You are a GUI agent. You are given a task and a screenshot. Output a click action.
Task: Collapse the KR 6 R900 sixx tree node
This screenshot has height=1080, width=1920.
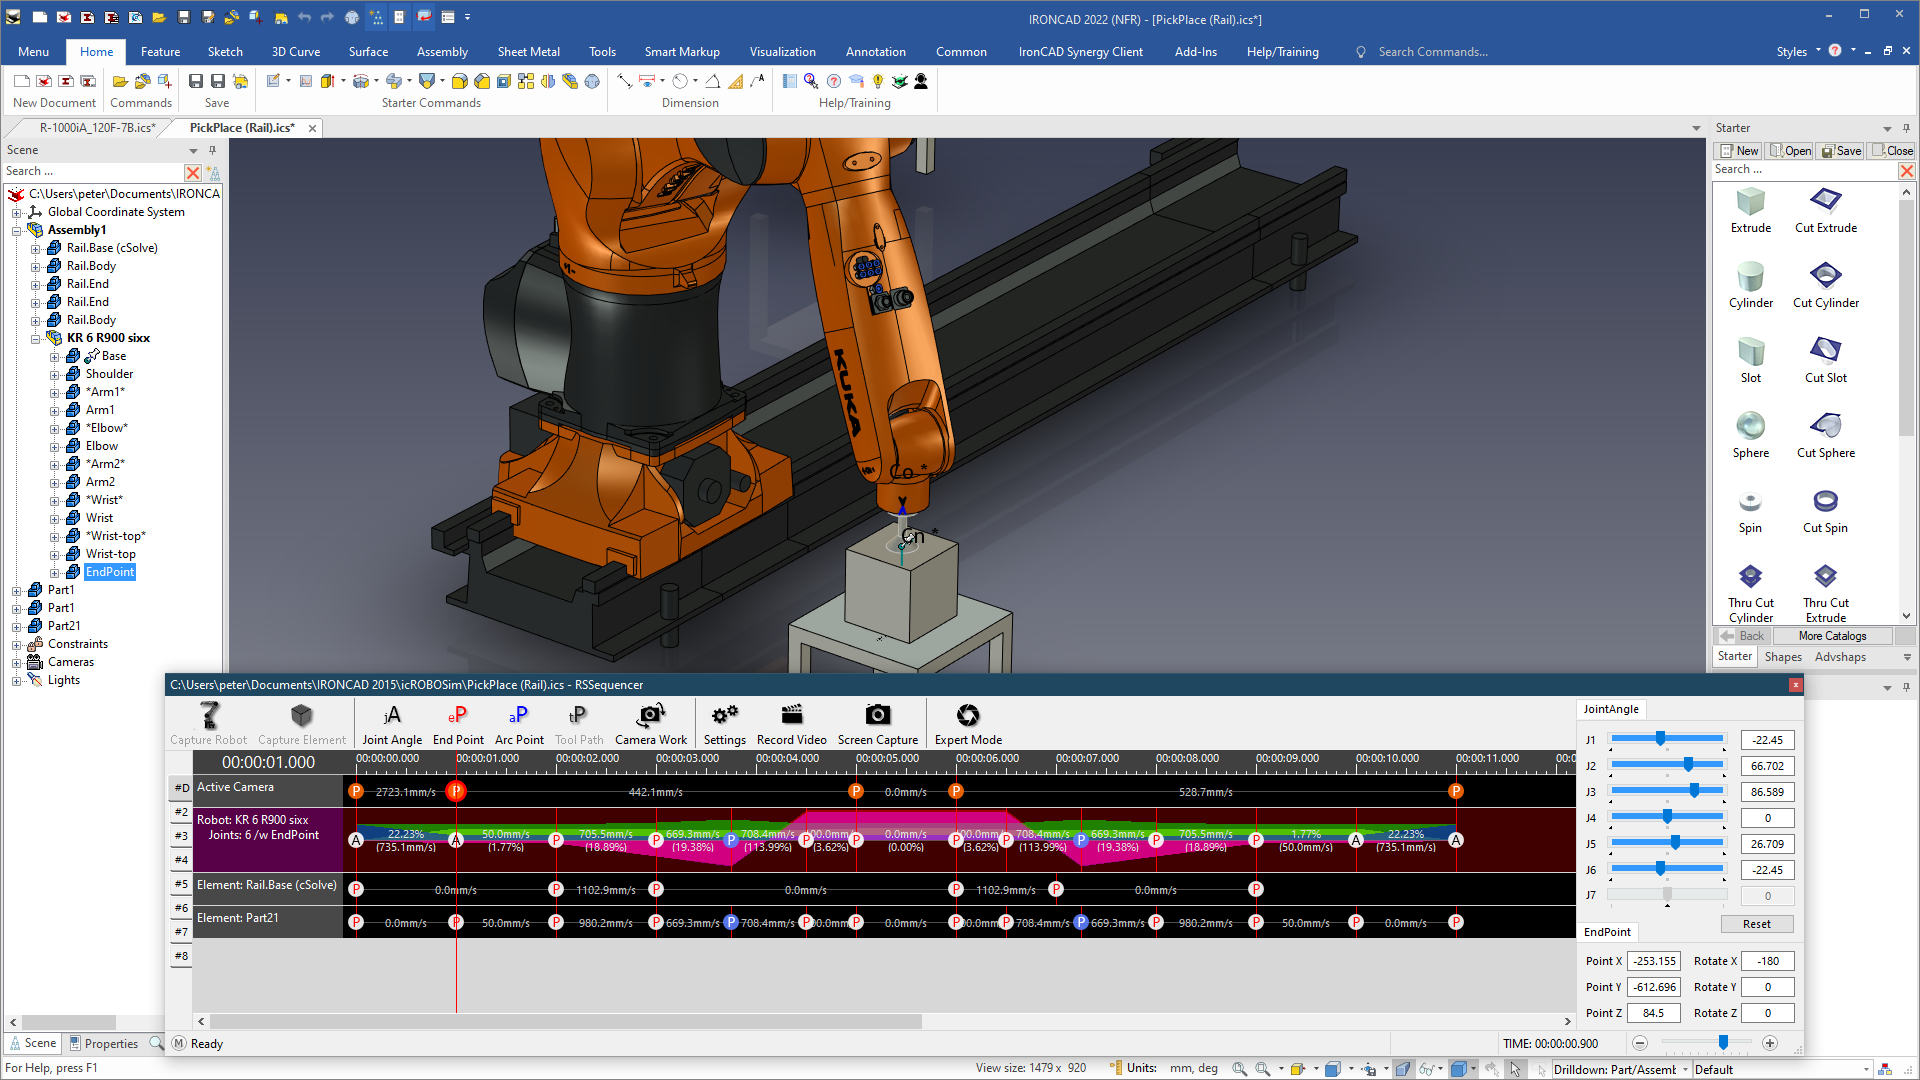(36, 339)
